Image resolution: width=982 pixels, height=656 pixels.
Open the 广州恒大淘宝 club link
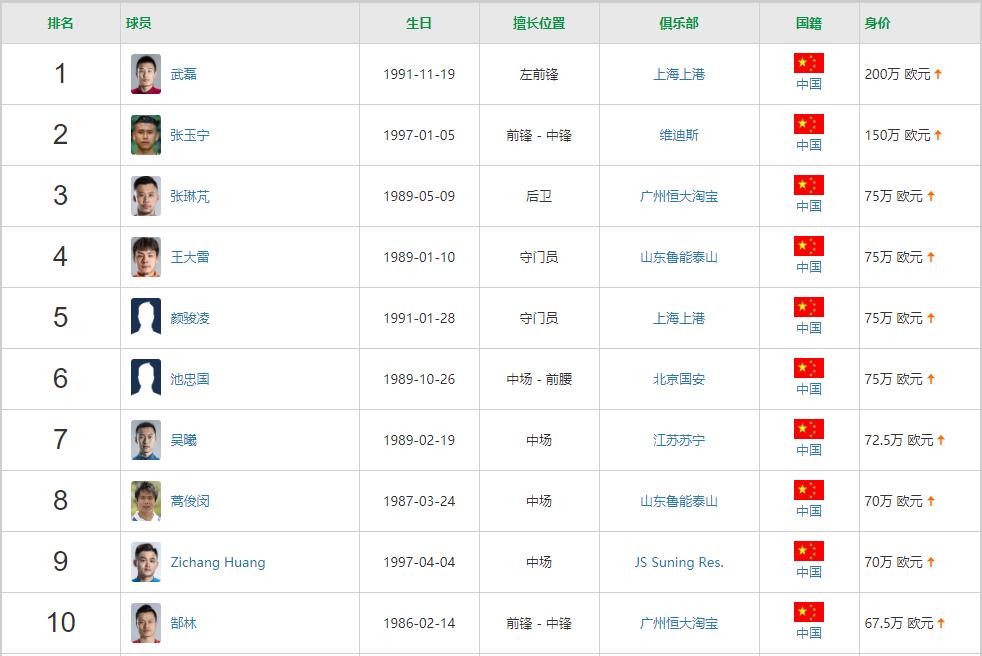[x=679, y=196]
